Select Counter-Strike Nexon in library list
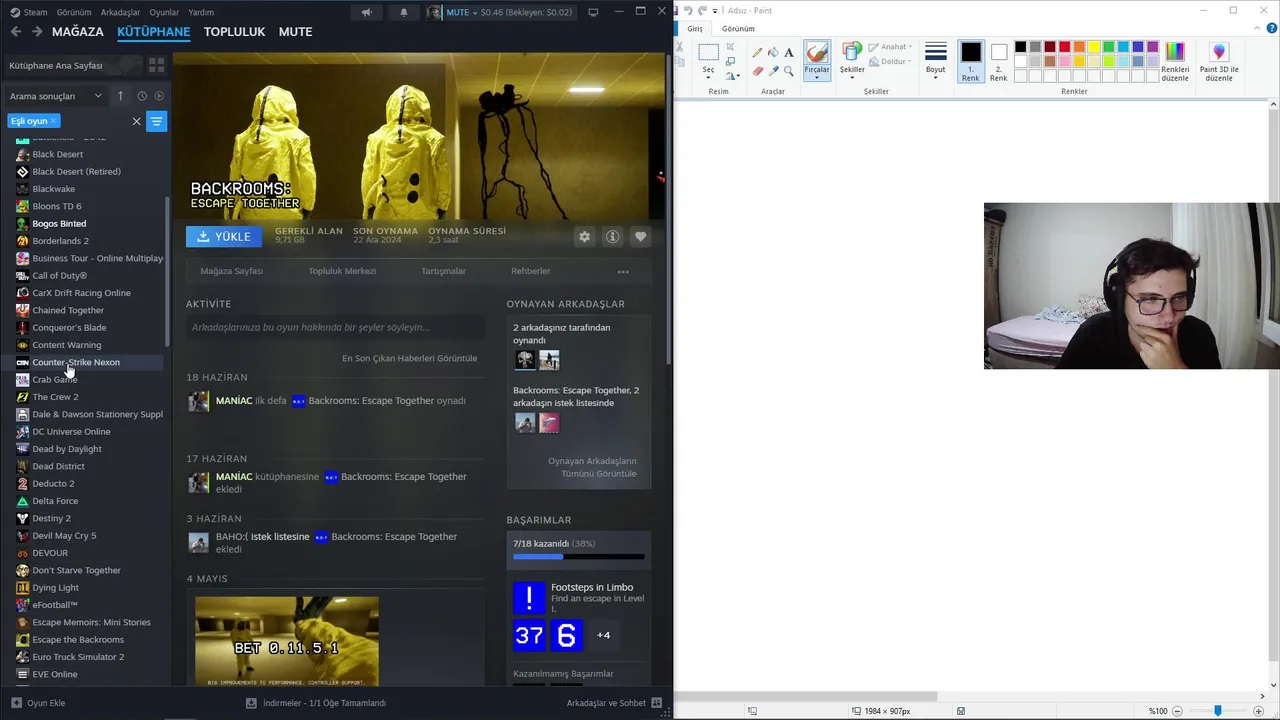This screenshot has height=720, width=1280. [x=75, y=362]
